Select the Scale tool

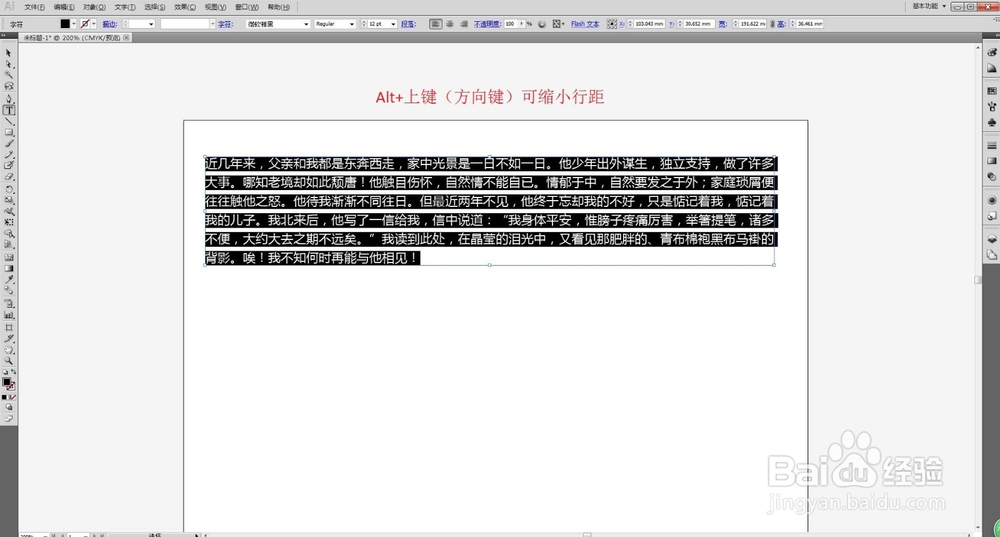pos(8,200)
